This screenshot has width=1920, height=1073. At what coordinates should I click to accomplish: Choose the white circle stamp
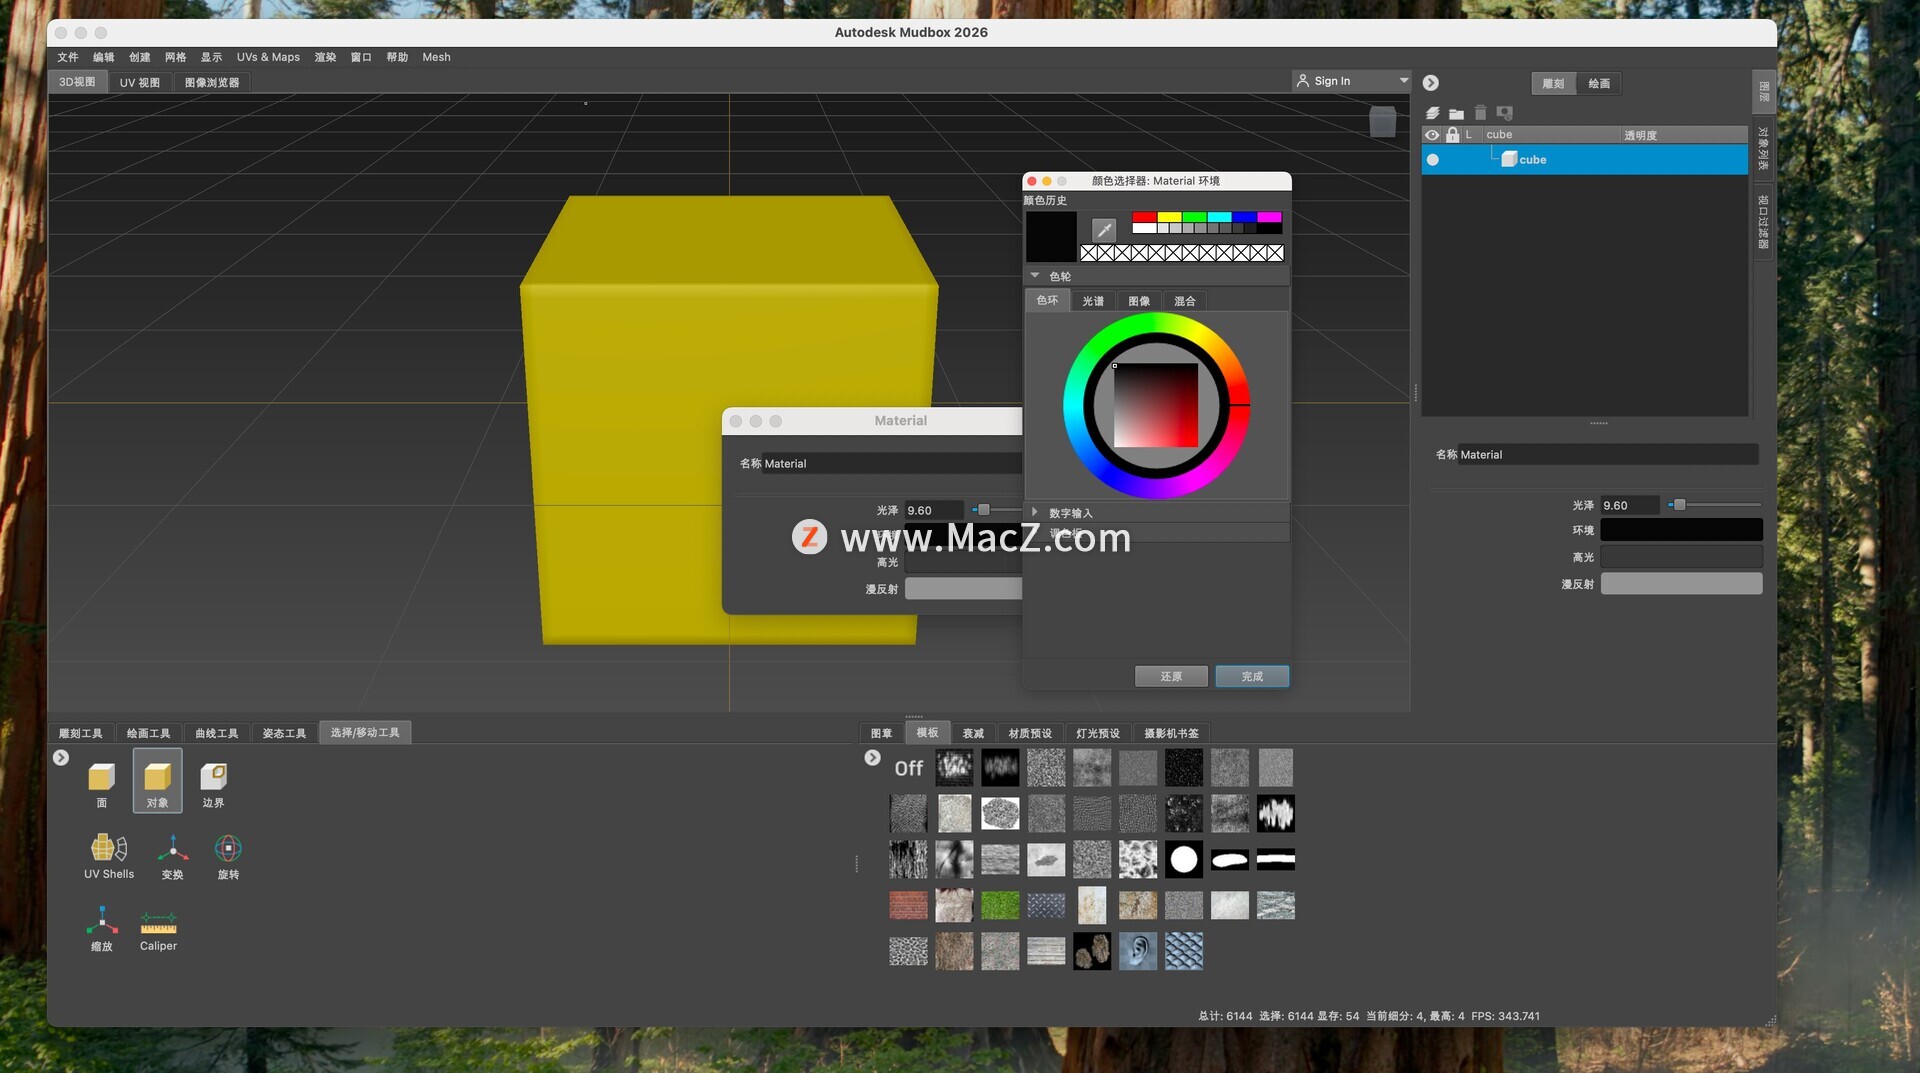click(1183, 859)
